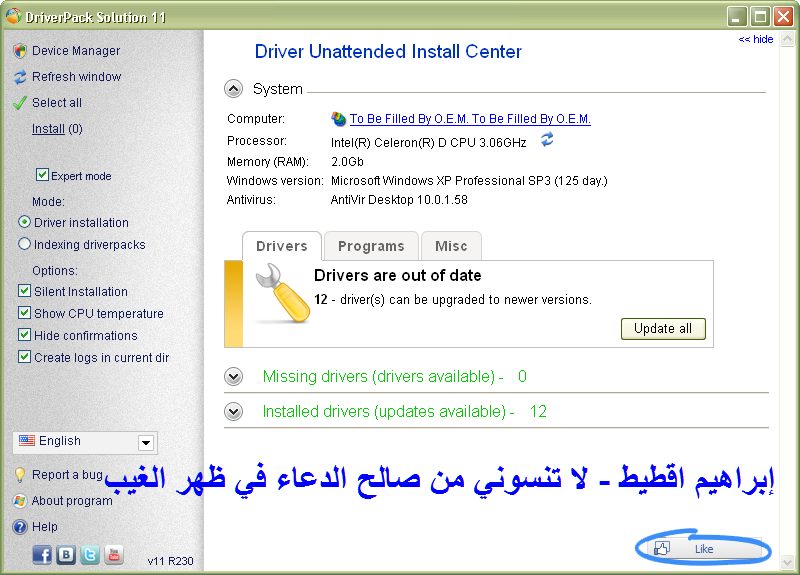800x575 pixels.
Task: Switch to the Drivers tab
Action: 282,246
